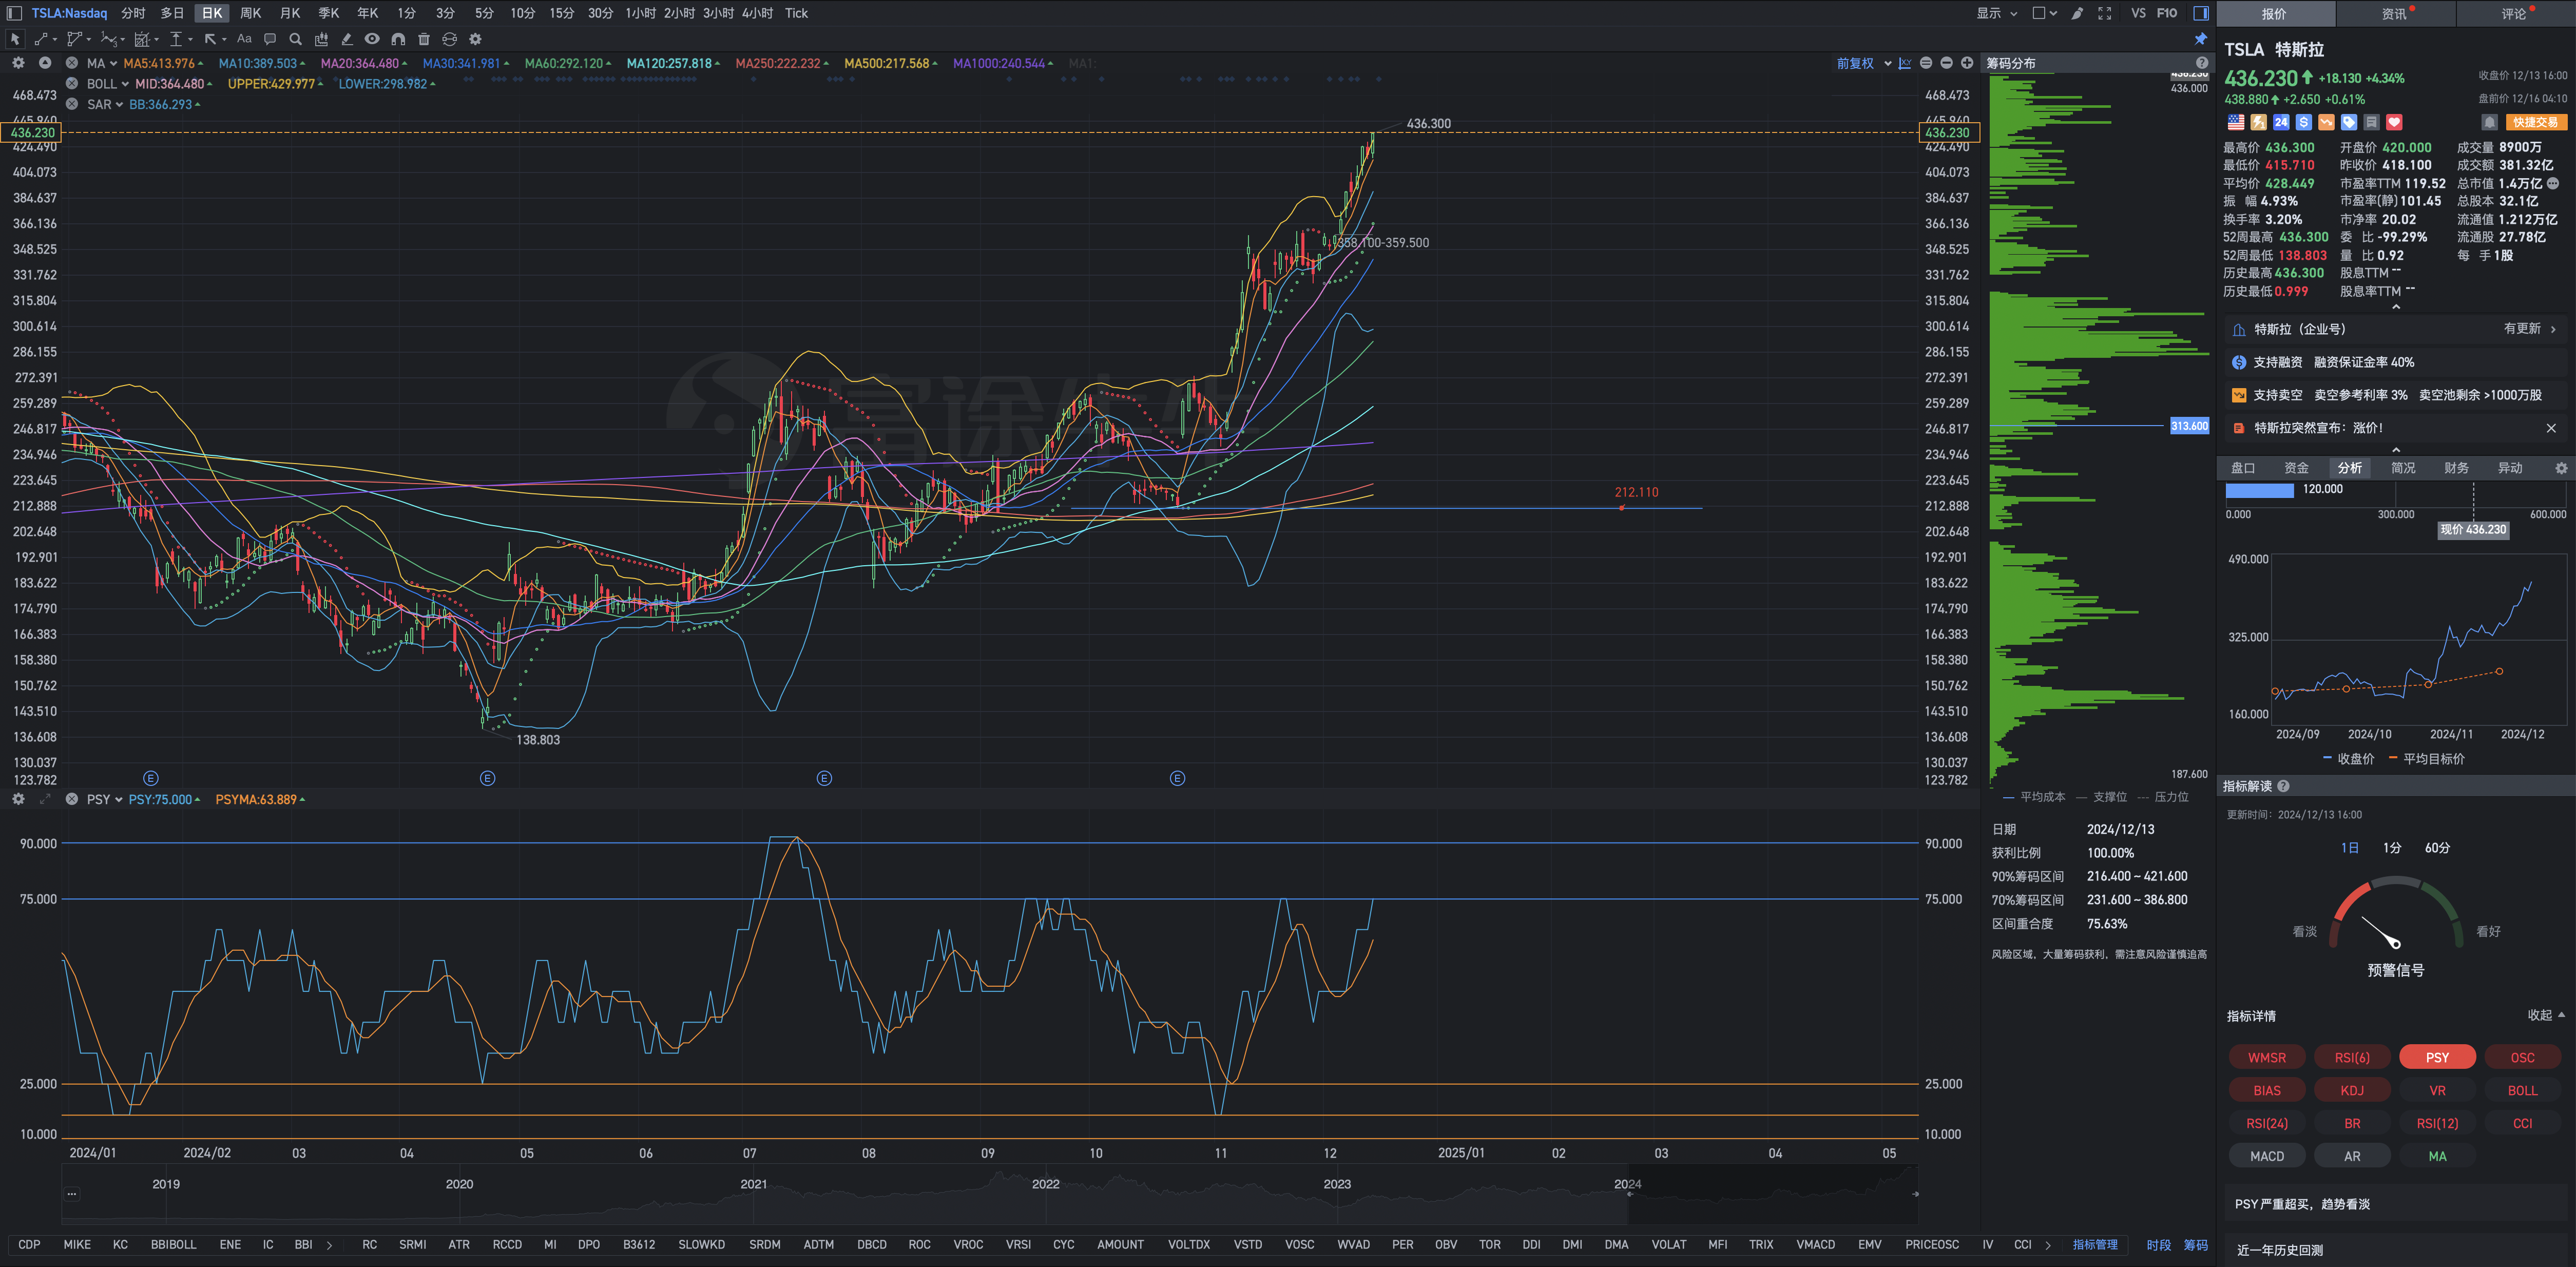Open the 前复权 adjustment dropdown
Image resolution: width=2576 pixels, height=1267 pixels.
(x=1864, y=63)
